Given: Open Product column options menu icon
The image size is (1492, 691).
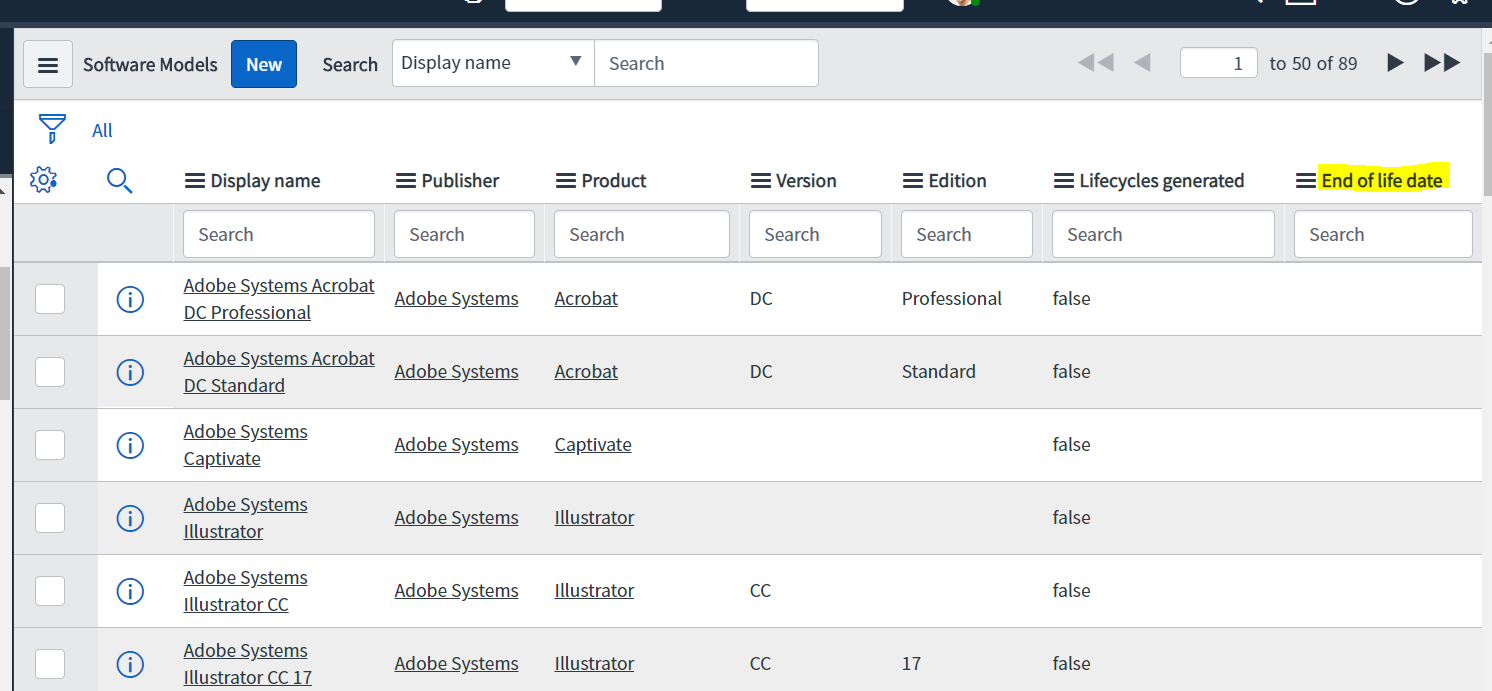Looking at the screenshot, I should coord(566,181).
